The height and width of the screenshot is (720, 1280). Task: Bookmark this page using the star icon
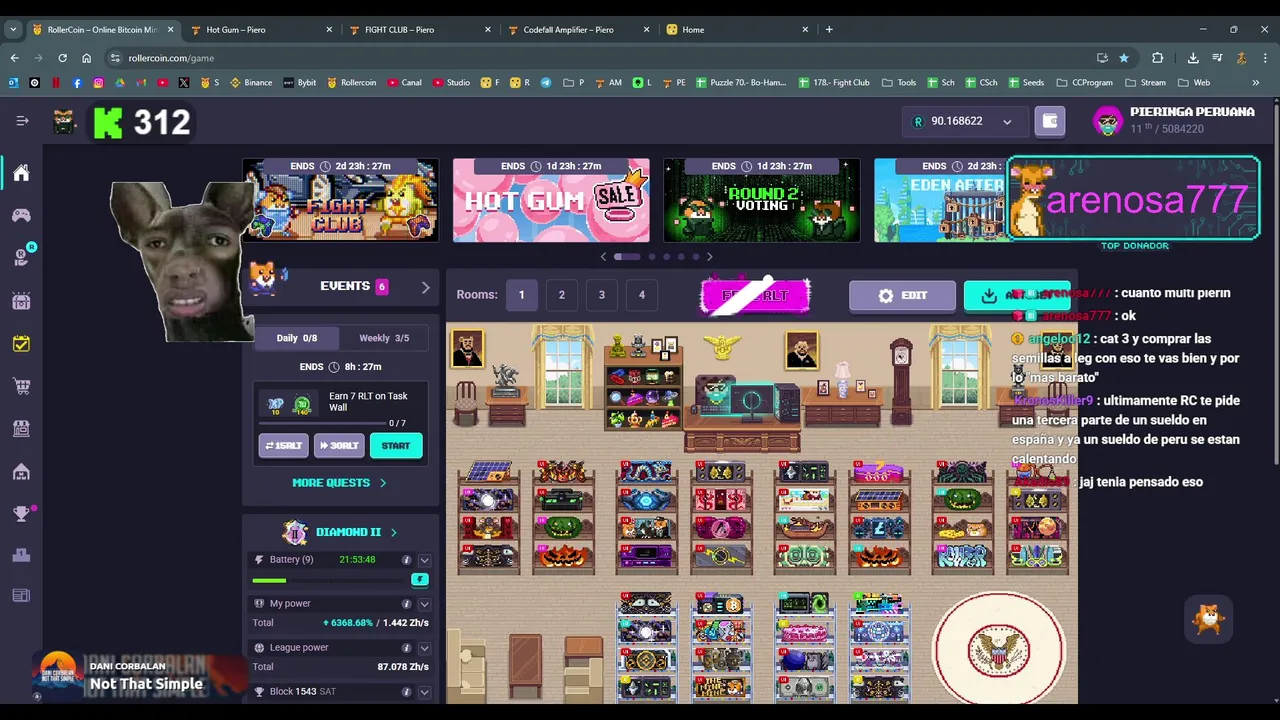pos(1124,58)
